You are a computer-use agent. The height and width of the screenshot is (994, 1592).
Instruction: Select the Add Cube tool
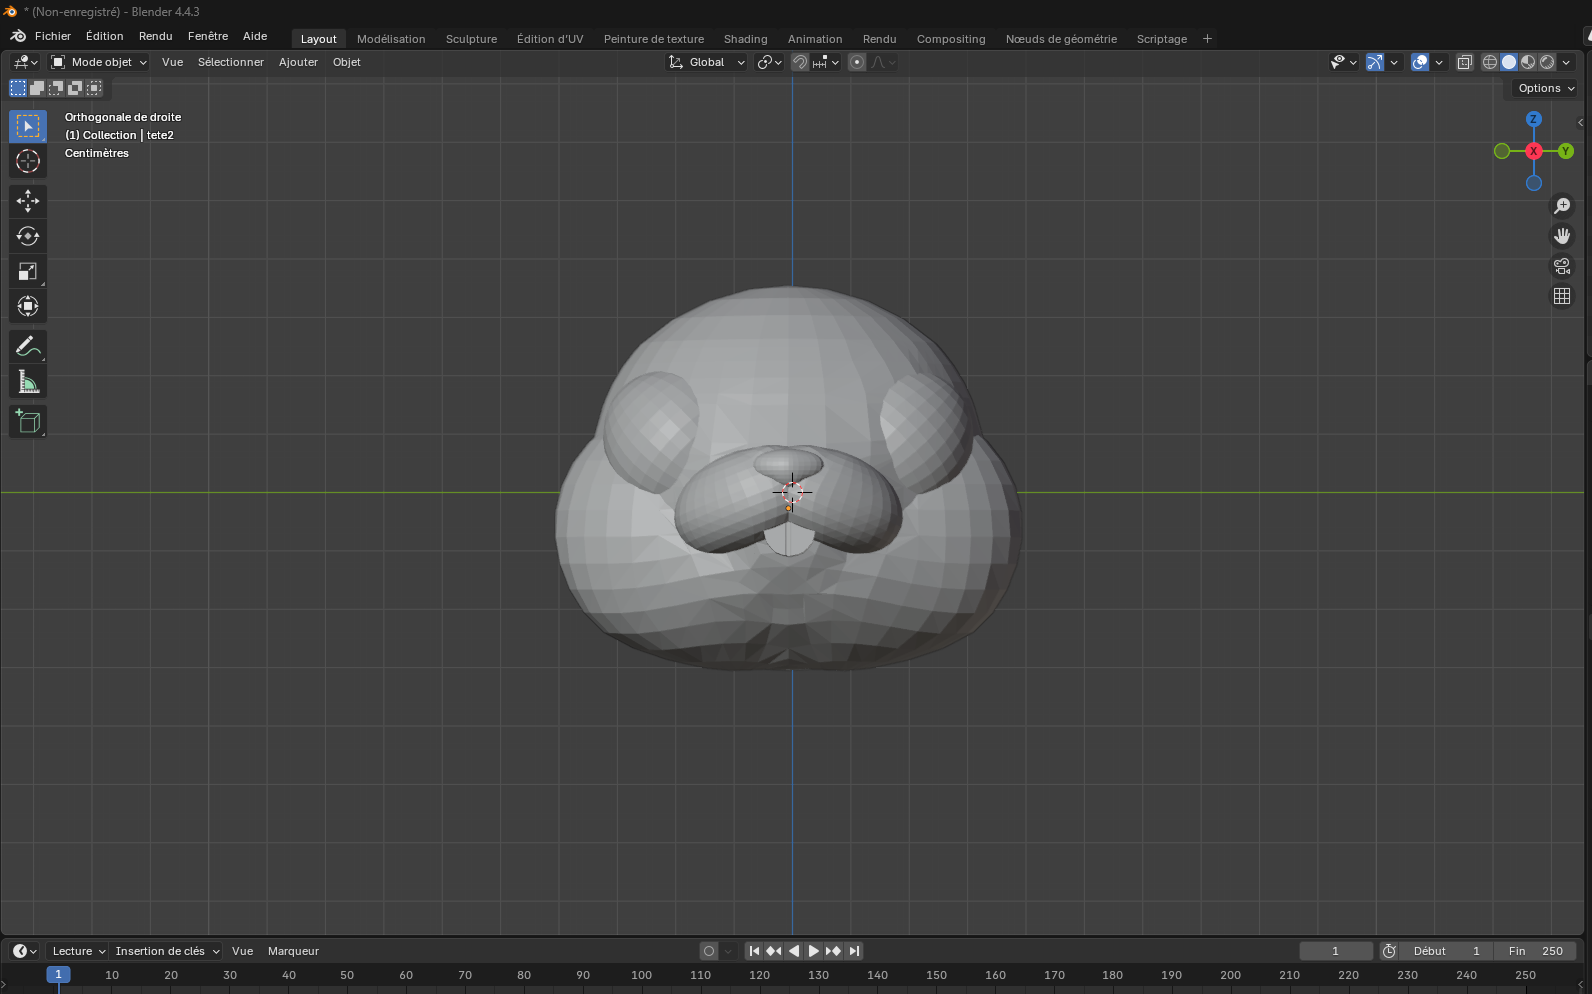tap(28, 422)
